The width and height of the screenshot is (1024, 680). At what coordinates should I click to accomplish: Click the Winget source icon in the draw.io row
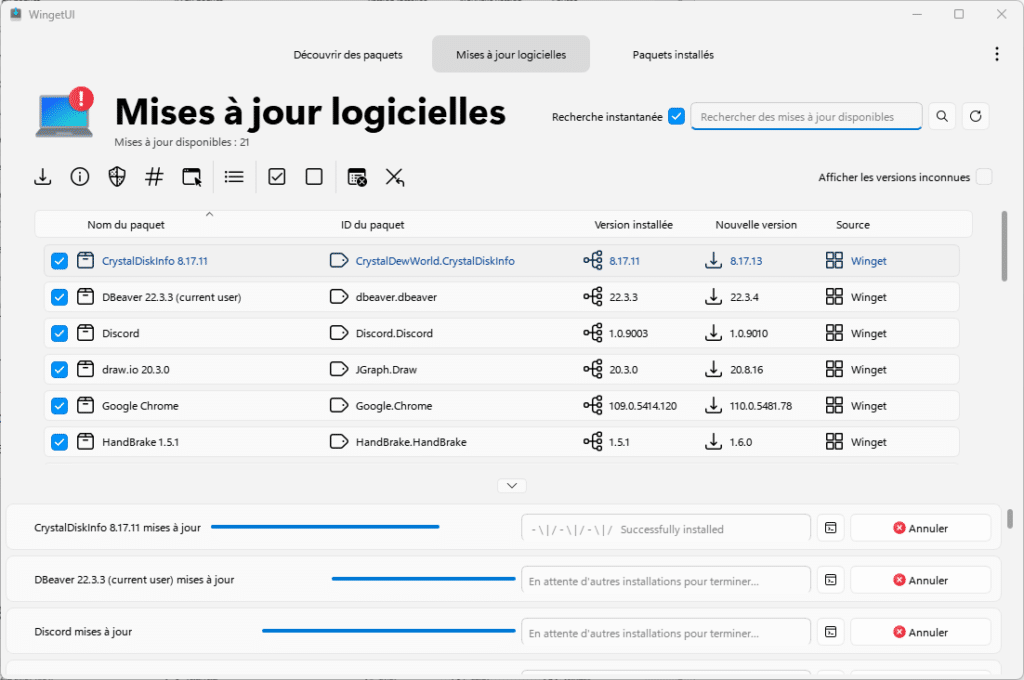tap(835, 370)
